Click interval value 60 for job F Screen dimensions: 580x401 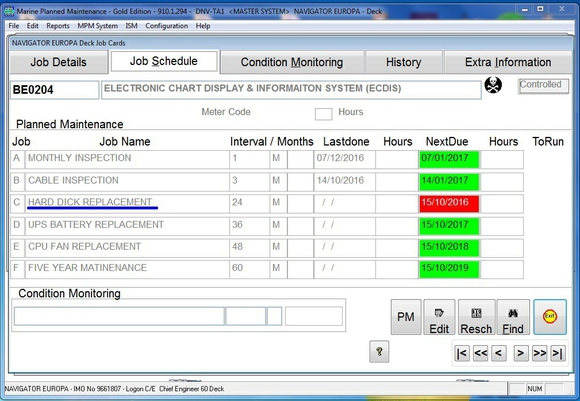(249, 269)
